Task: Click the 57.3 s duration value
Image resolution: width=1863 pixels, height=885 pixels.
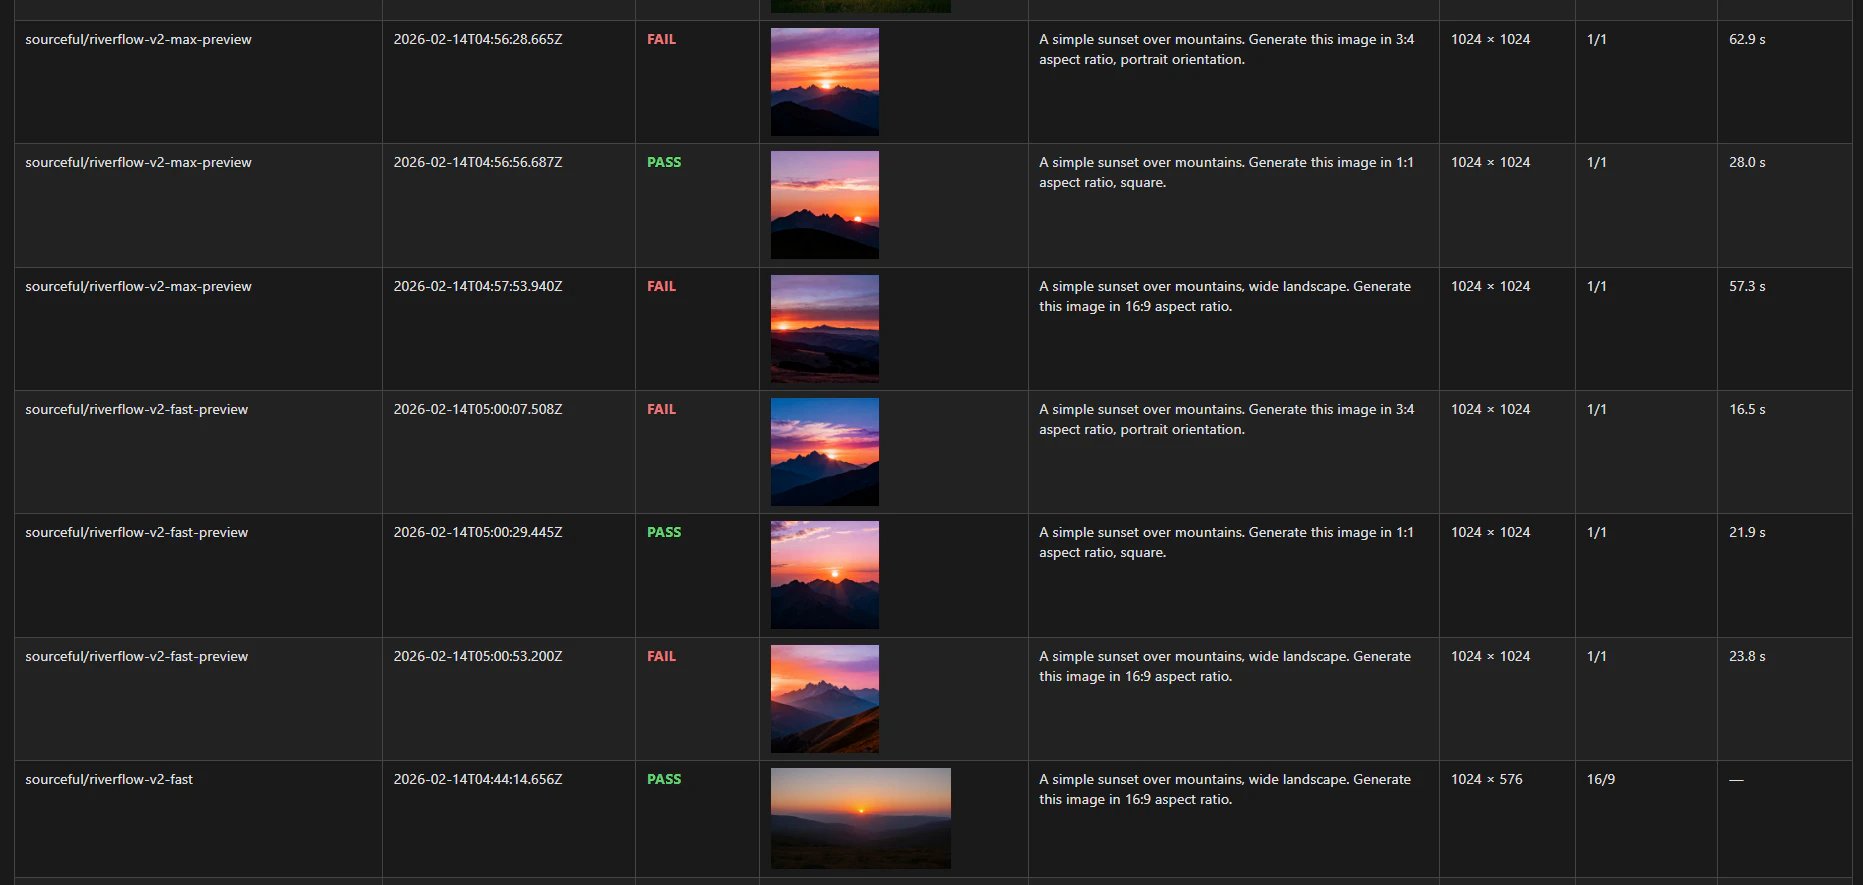Action: (x=1747, y=286)
